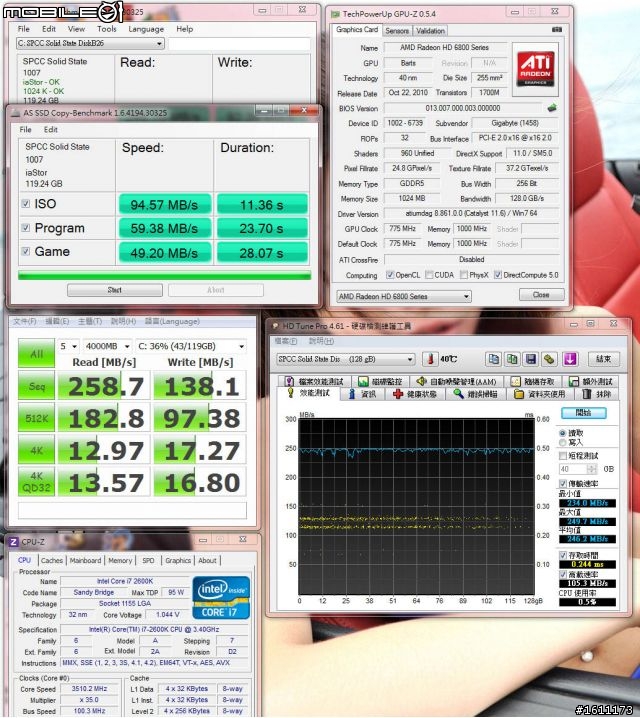Open 隨機存取 random access tab in HD Tune
This screenshot has width=640, height=718.
532,381
